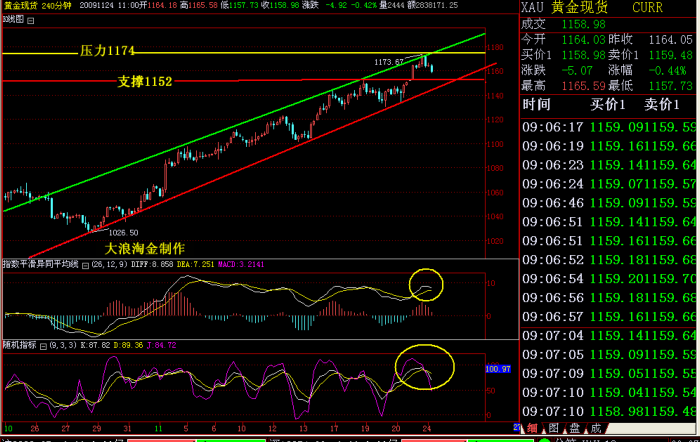Click the 涨跌 value -5.07
The image size is (700, 442).
point(577,71)
